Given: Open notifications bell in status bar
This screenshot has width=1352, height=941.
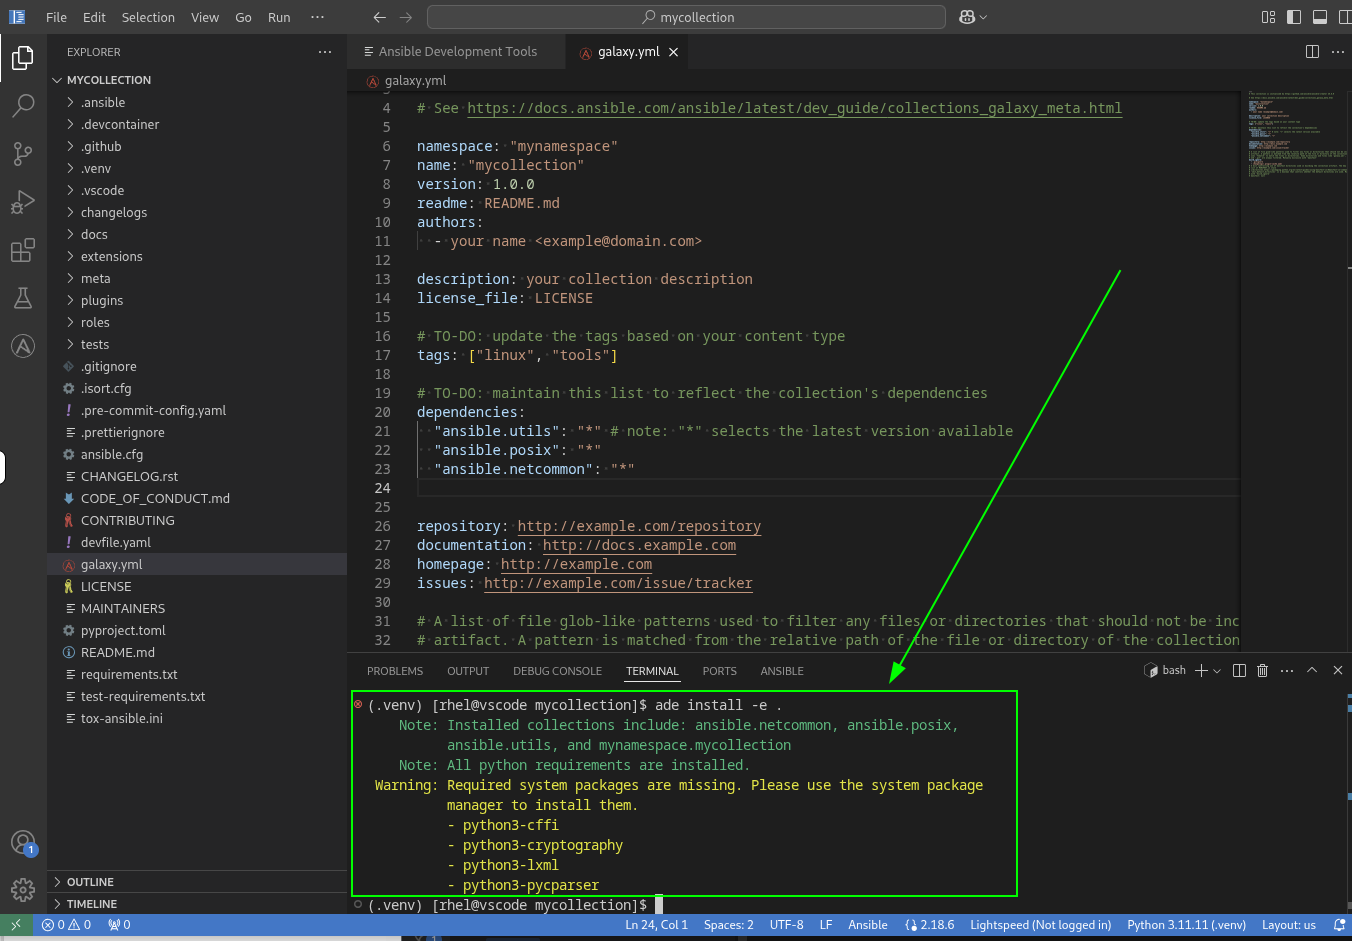Looking at the screenshot, I should [x=1339, y=925].
